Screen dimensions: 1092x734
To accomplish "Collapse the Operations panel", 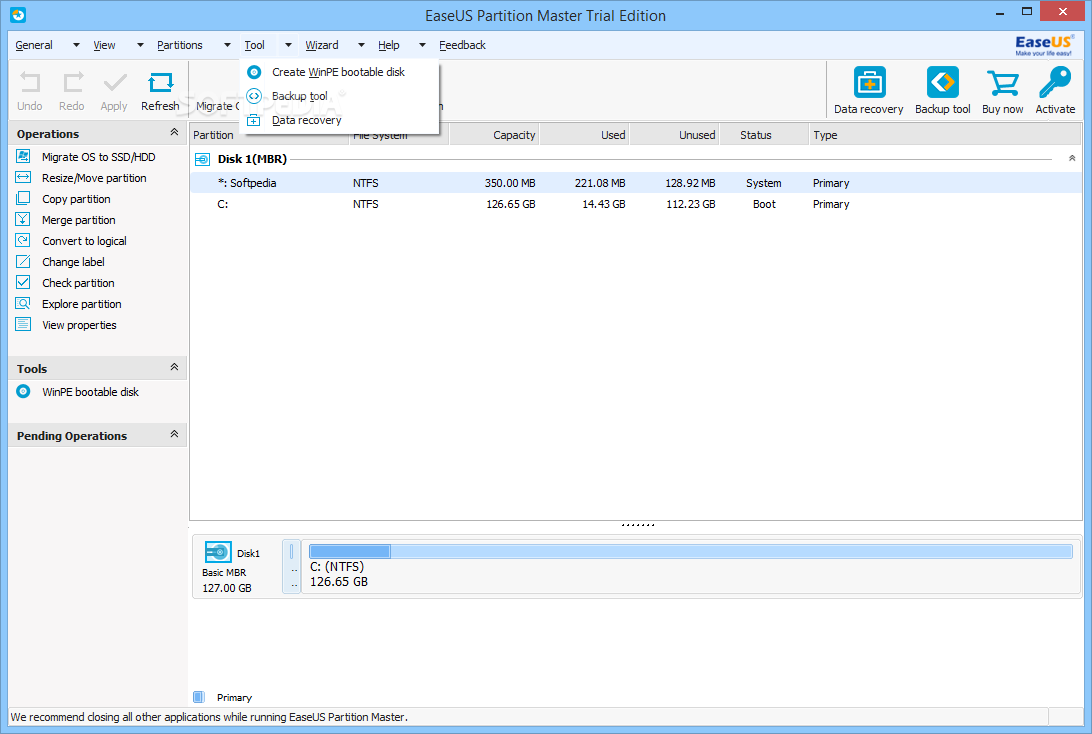I will pos(174,132).
